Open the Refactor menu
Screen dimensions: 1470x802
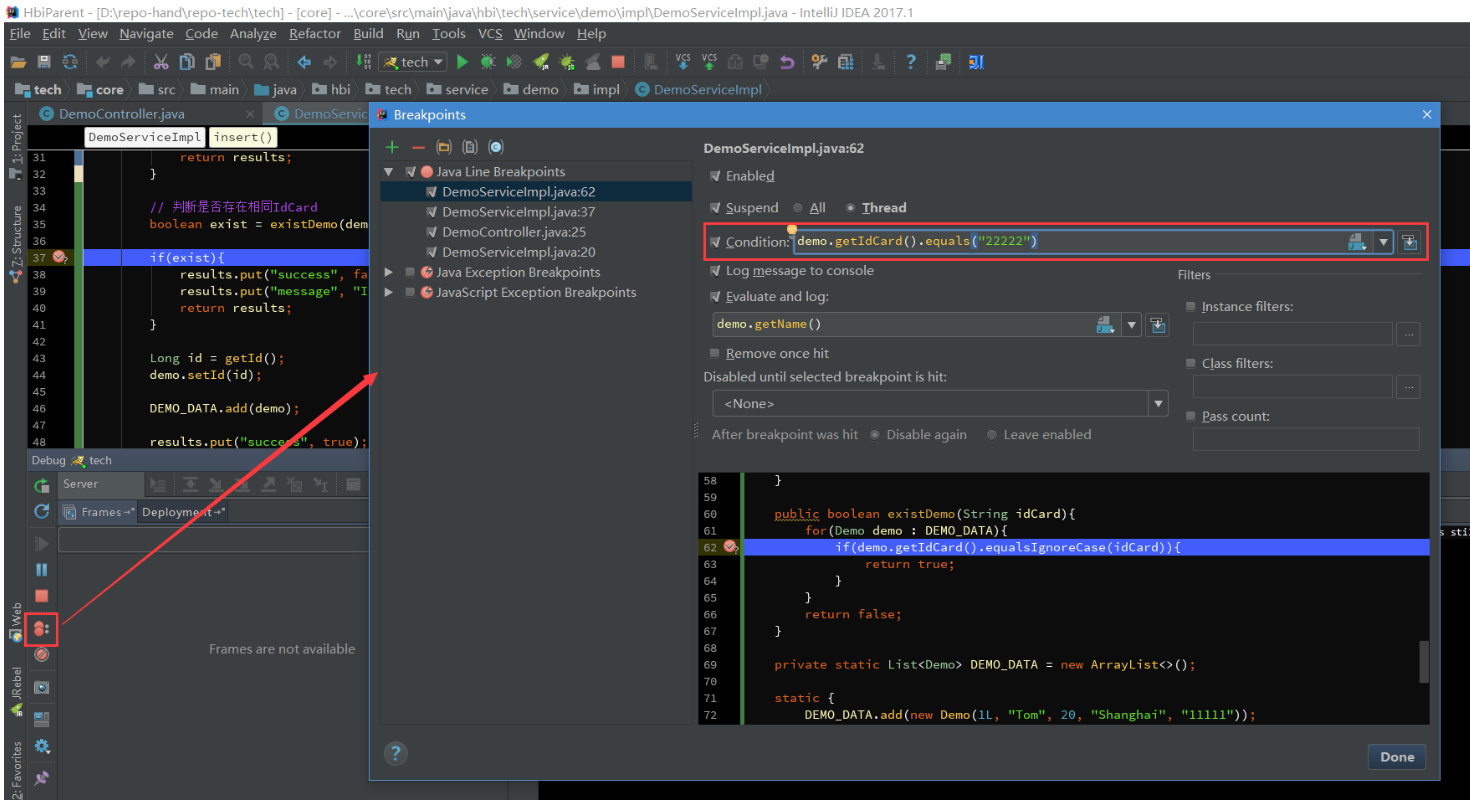click(315, 33)
